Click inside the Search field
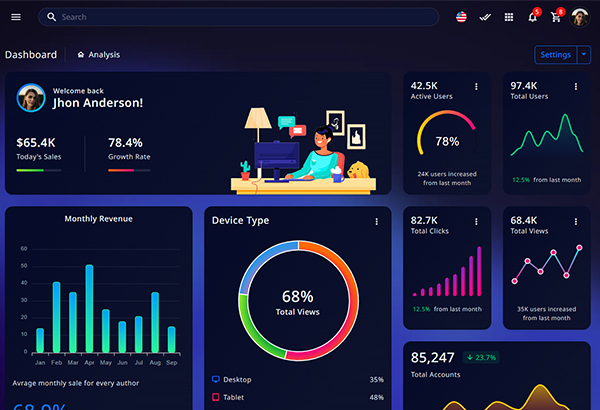The image size is (600, 410). (240, 17)
